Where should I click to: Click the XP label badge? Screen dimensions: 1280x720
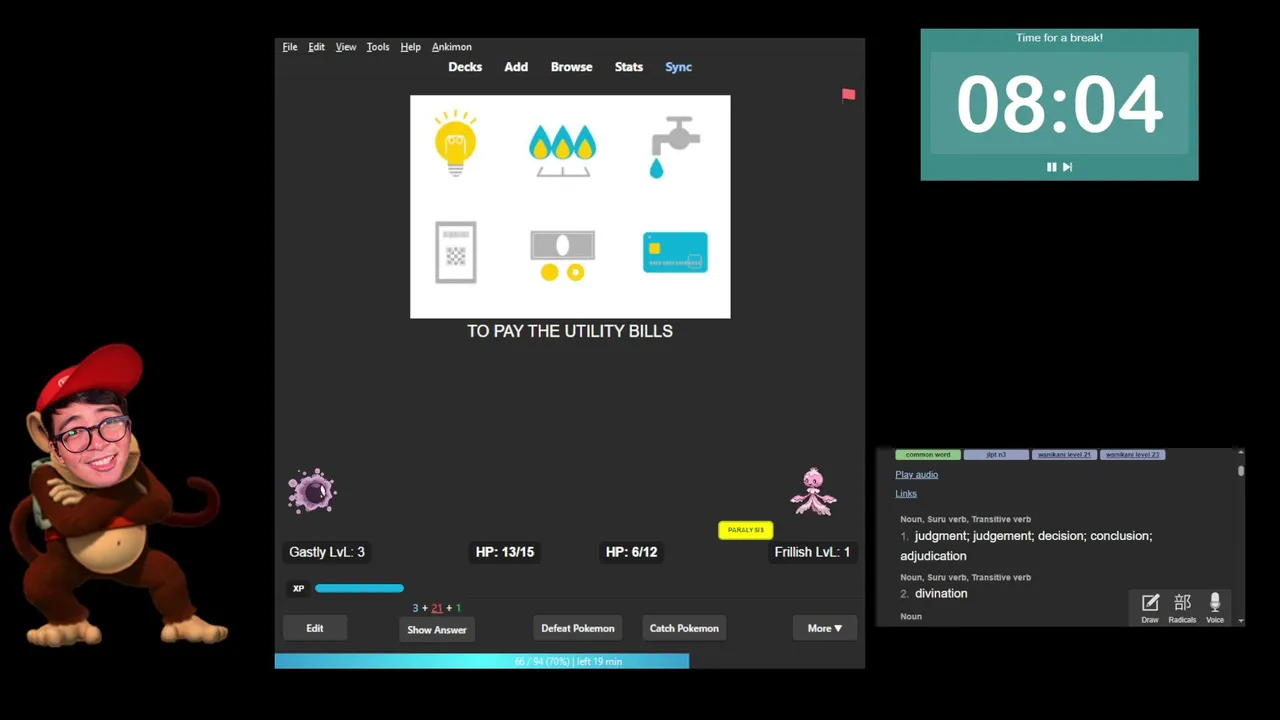point(298,588)
